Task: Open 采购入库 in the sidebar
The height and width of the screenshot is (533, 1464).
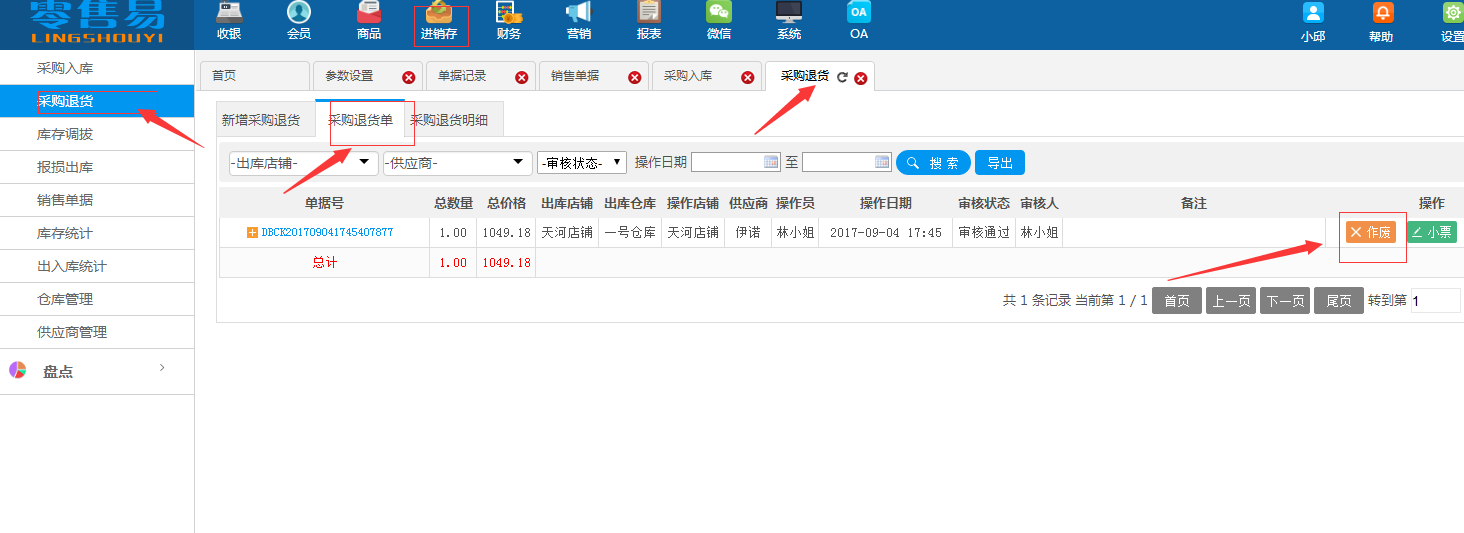Action: tap(97, 68)
